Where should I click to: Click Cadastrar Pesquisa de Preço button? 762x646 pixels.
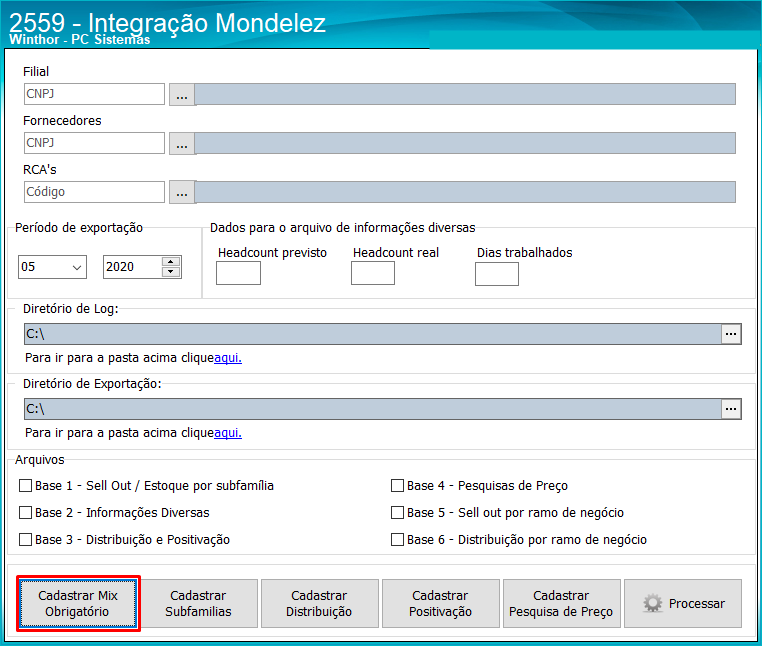(x=561, y=603)
